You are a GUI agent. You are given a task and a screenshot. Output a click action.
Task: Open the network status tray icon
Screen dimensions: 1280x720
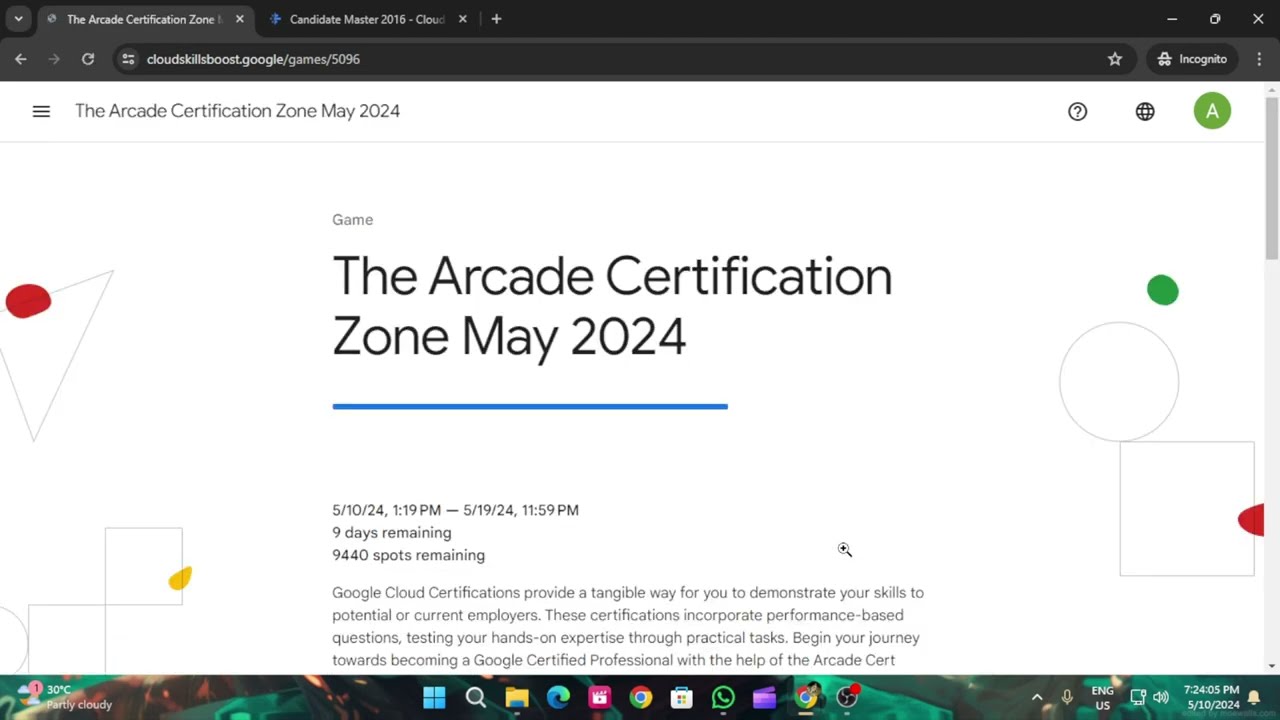pos(1138,697)
